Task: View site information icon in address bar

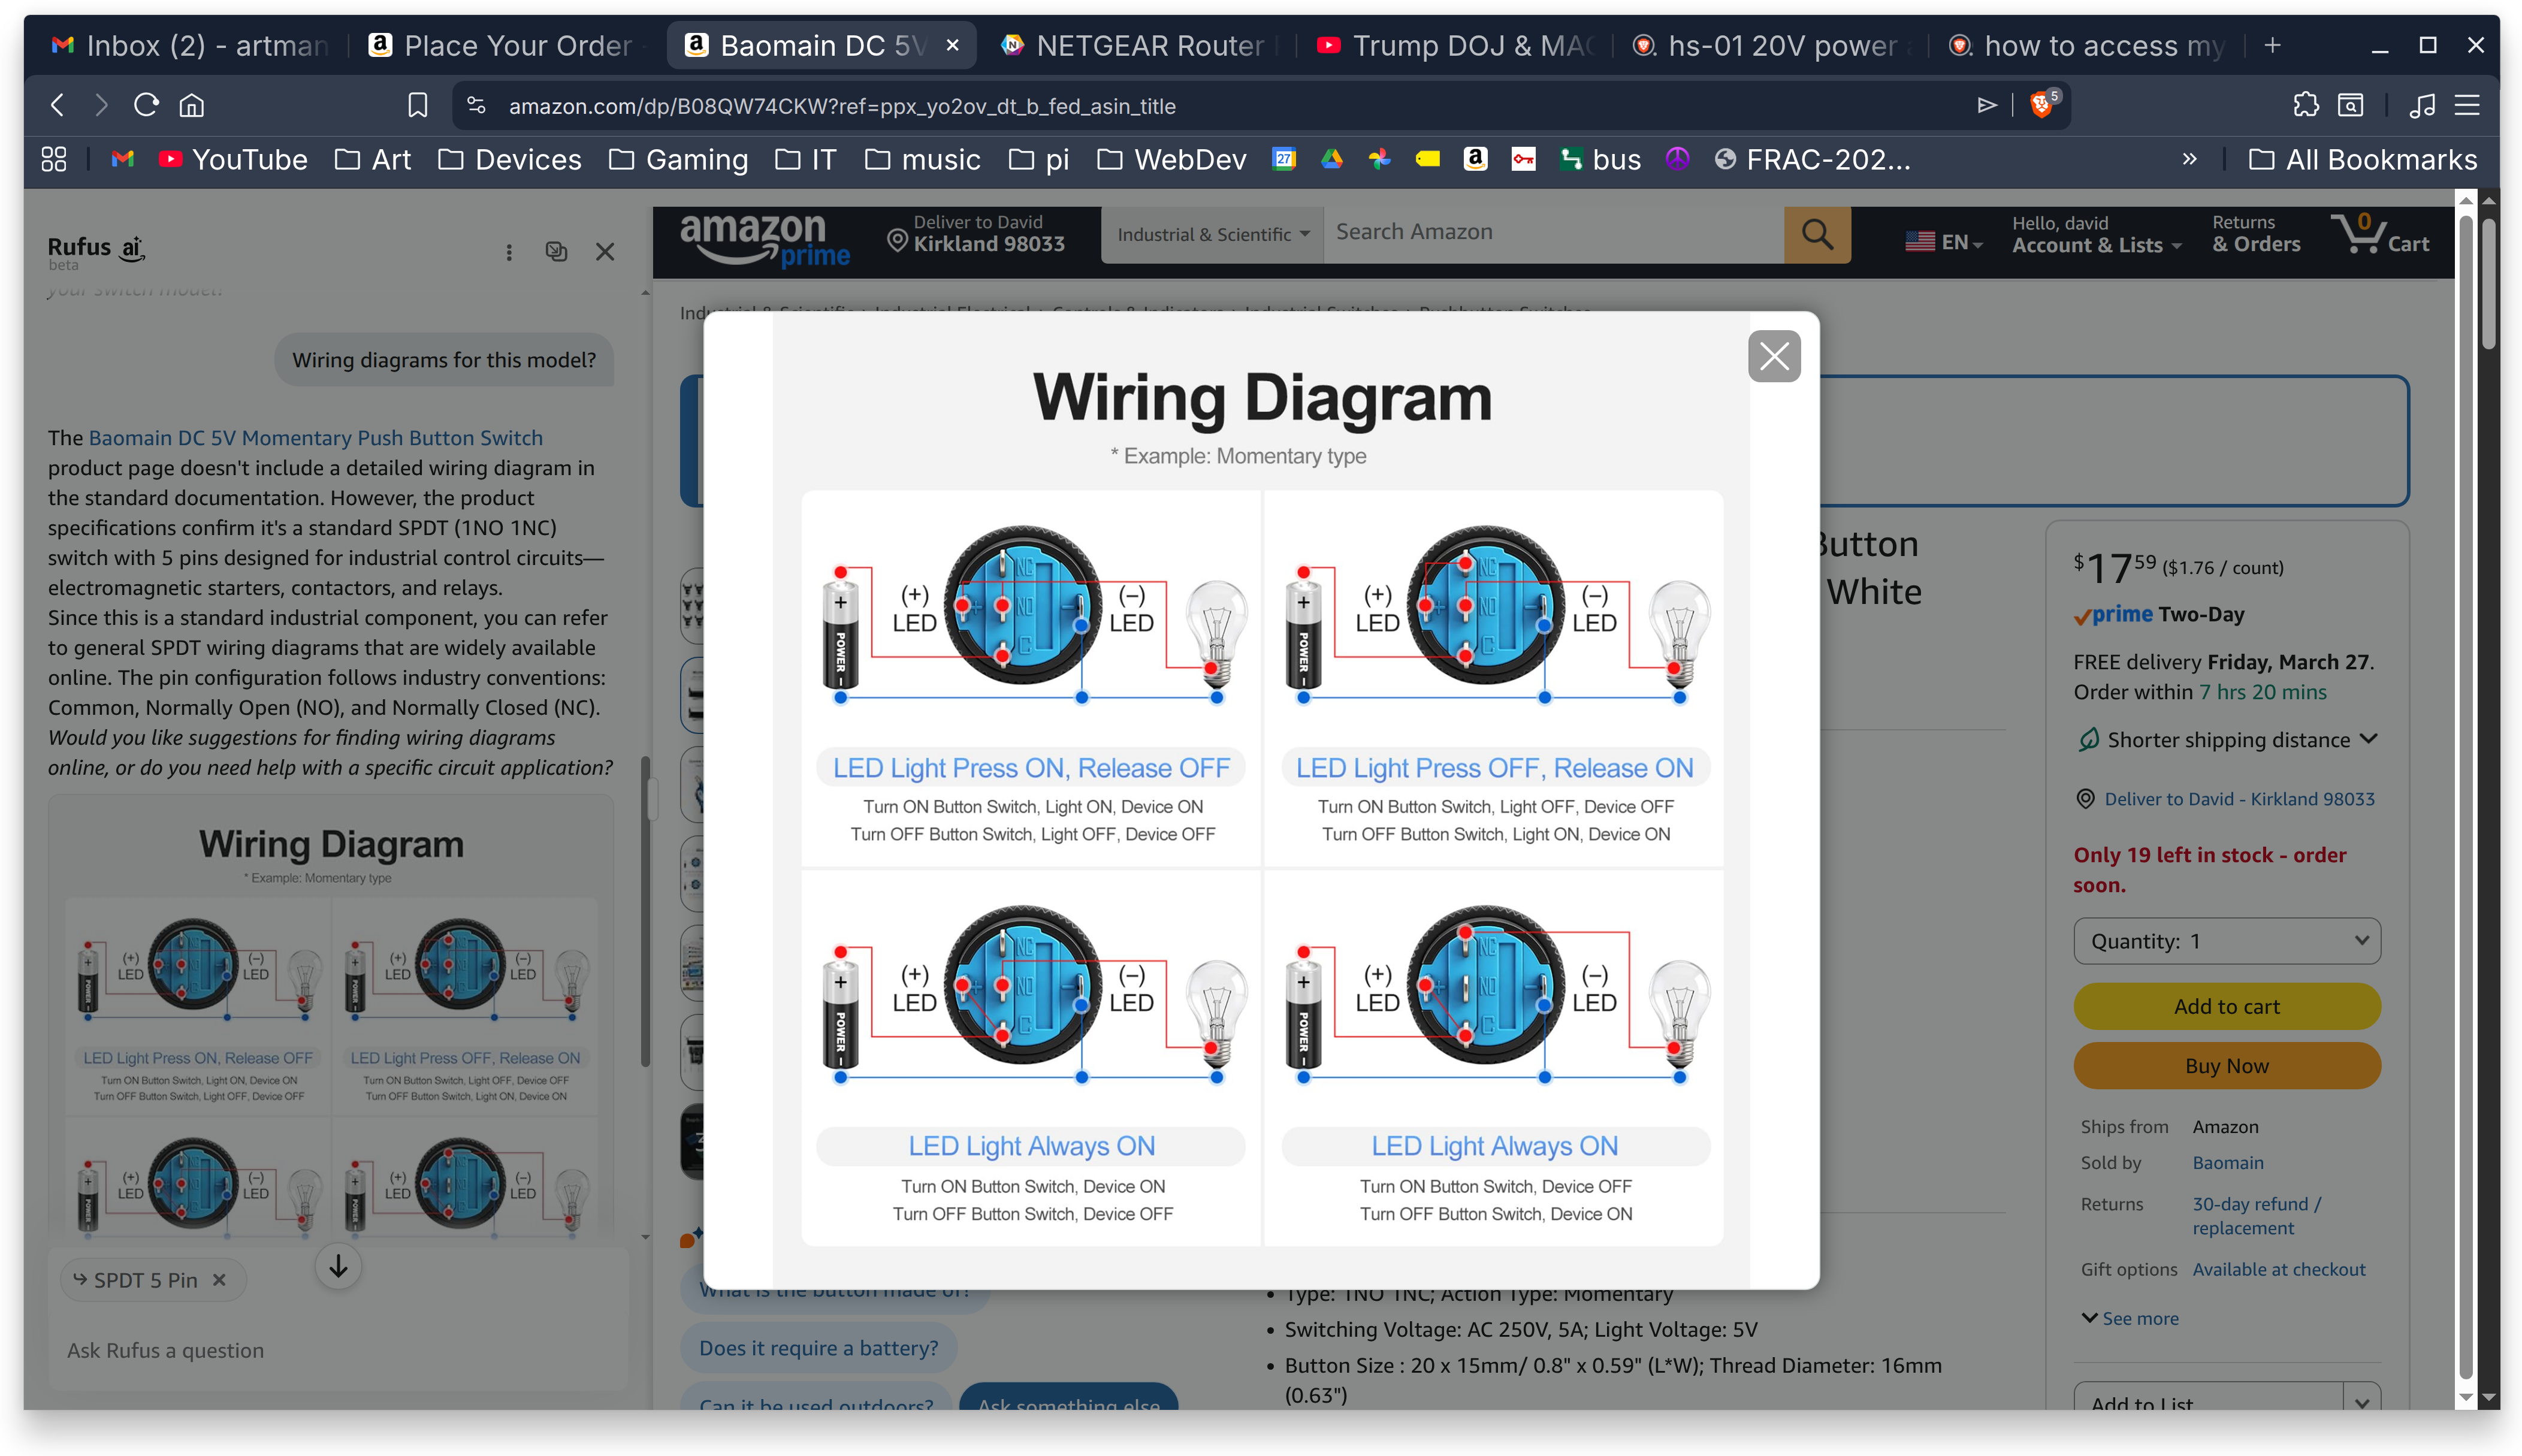Action: tap(476, 105)
